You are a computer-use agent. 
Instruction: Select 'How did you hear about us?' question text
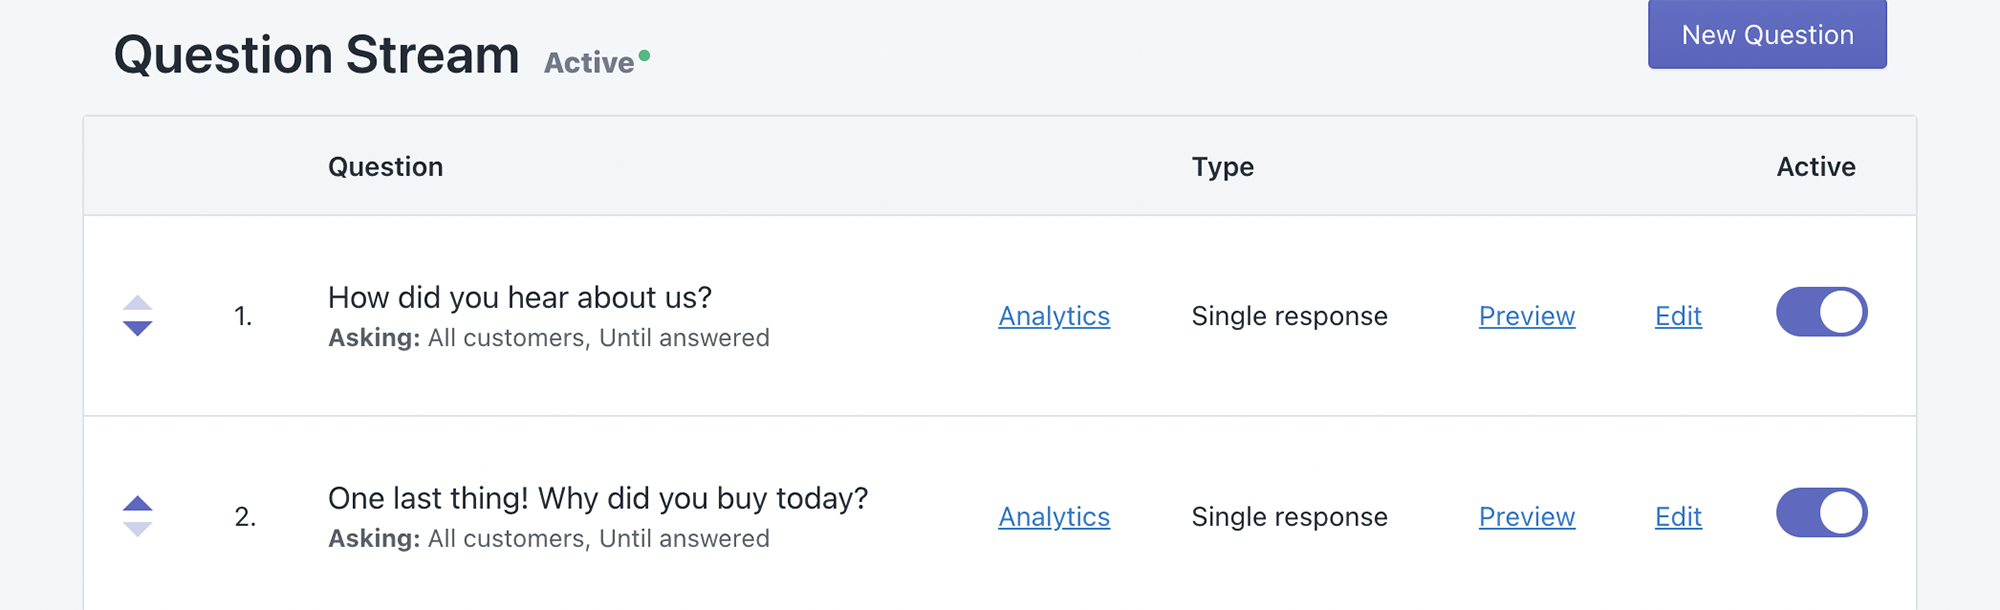[x=519, y=297]
